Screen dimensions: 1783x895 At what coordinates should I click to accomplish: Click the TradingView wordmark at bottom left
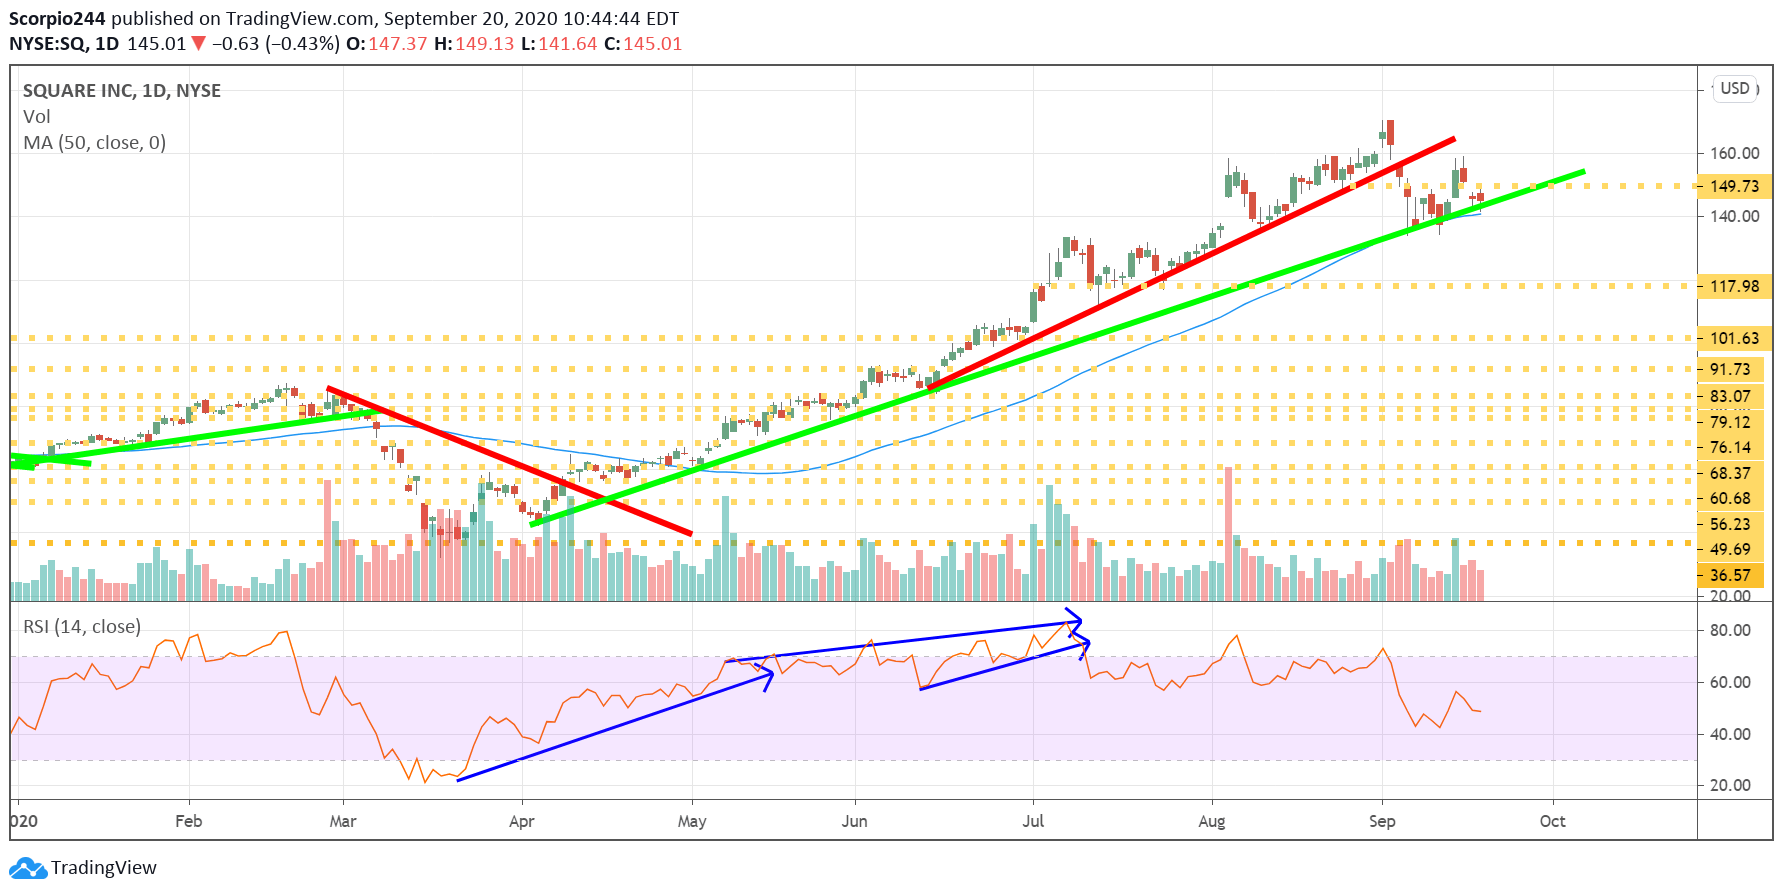click(104, 868)
